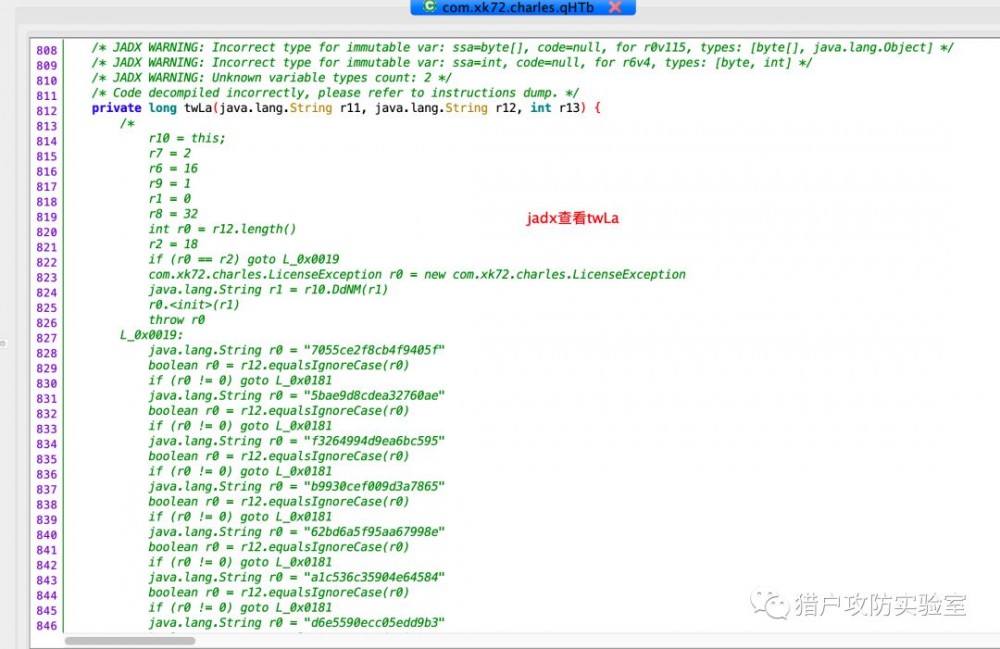1000x649 pixels.
Task: Click the 'if (r0 == r2) goto L_0x0019' line
Action: click(244, 259)
